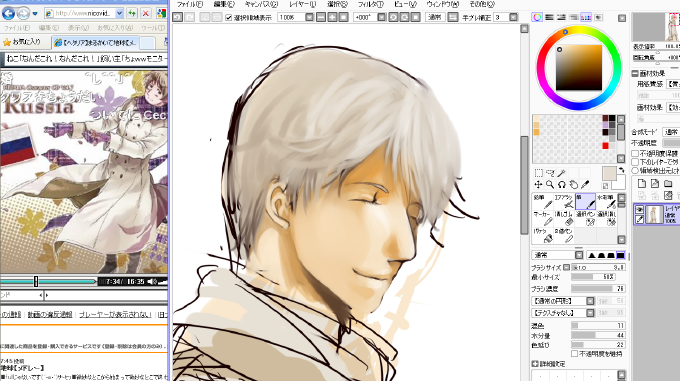
Task: Expand the 詳細設定 section
Action: [x=535, y=364]
